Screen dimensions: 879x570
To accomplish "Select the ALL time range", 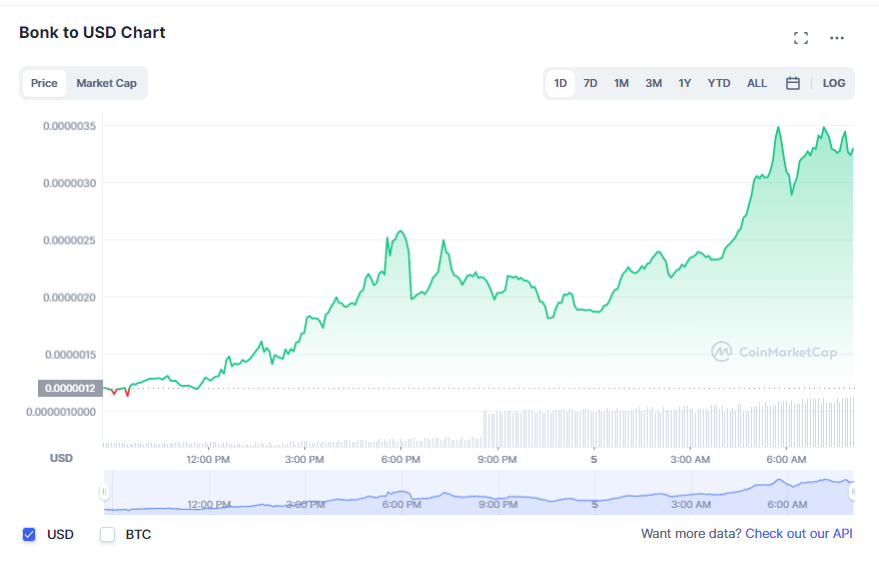I will pyautogui.click(x=757, y=83).
